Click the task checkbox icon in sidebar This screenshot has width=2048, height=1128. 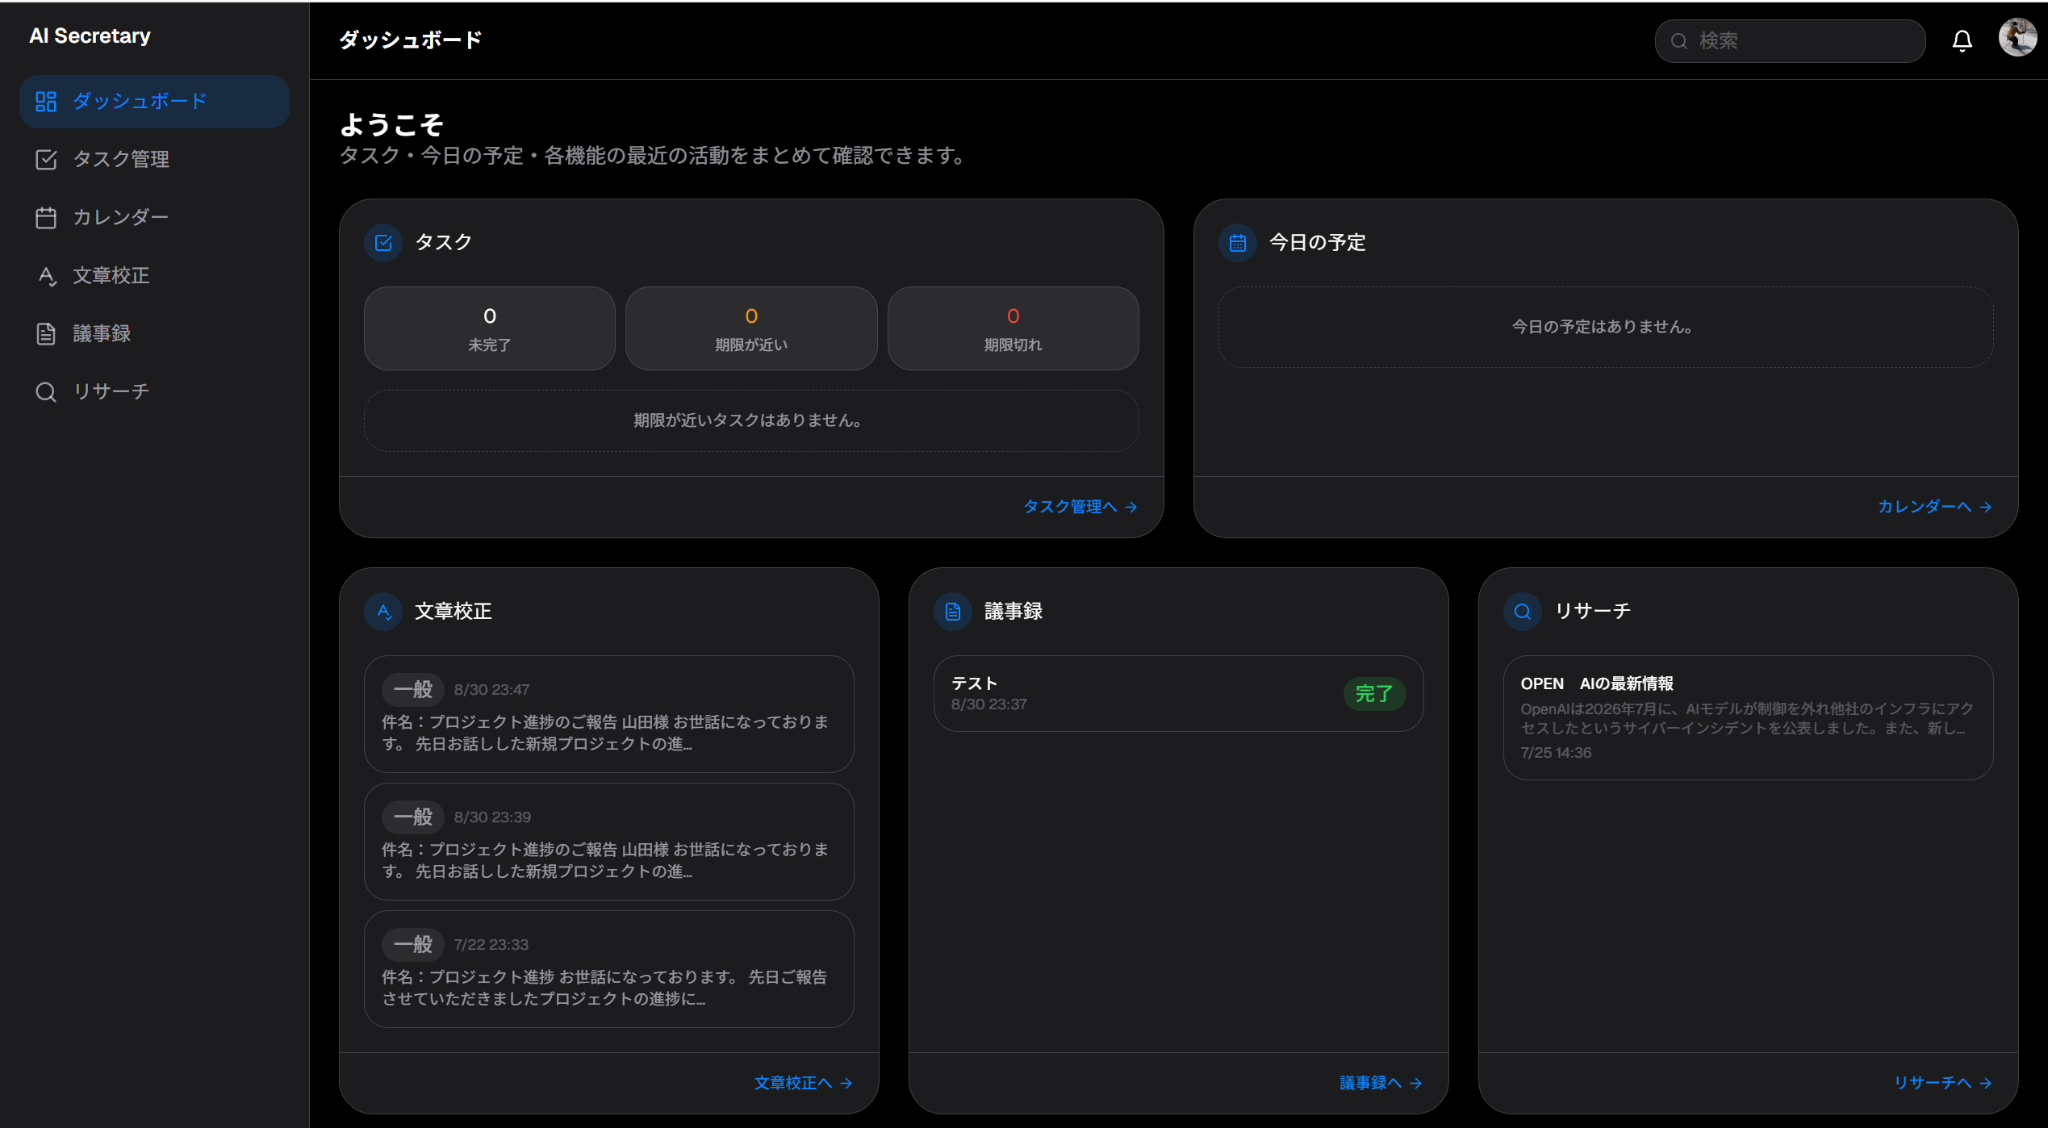46,159
